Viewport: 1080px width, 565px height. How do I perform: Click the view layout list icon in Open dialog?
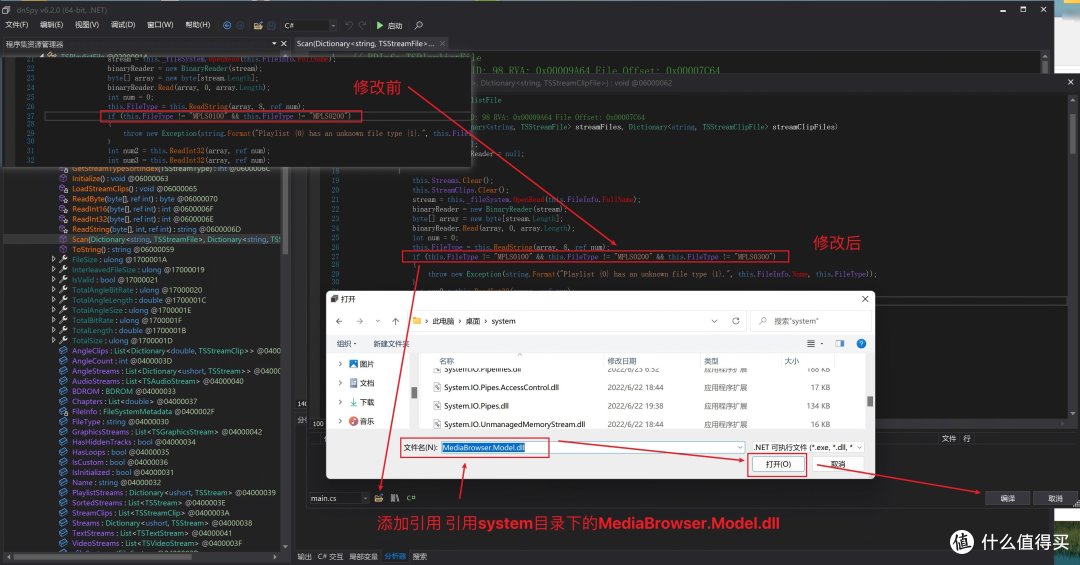811,343
